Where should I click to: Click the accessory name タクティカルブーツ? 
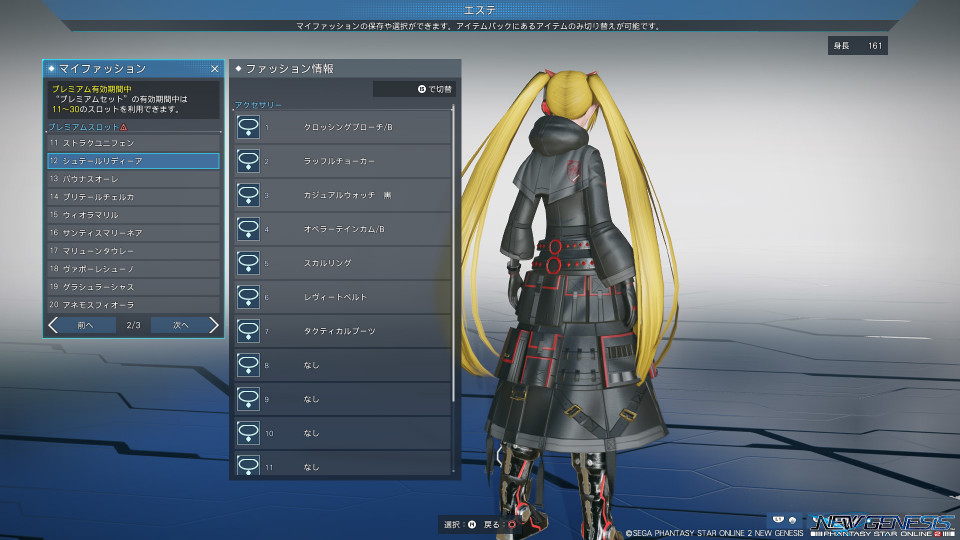point(340,331)
